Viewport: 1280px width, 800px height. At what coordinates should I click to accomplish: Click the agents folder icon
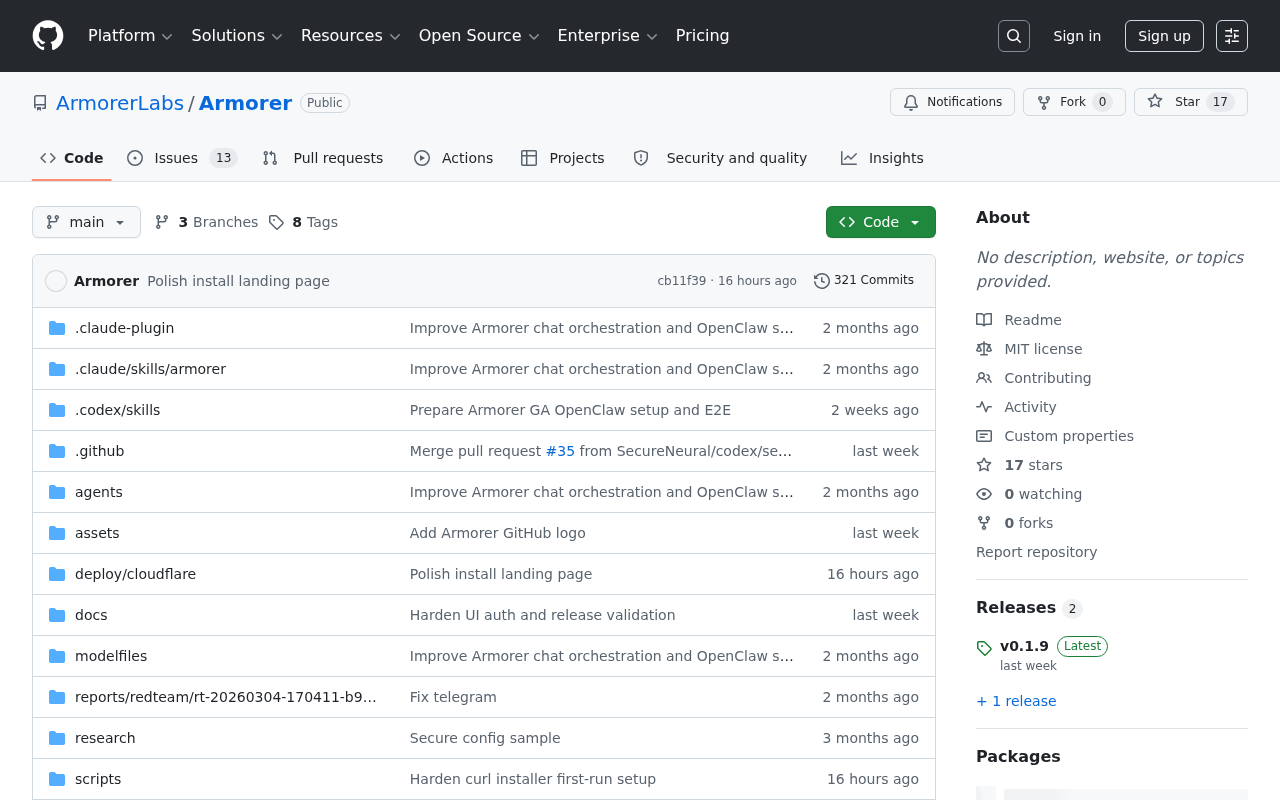(x=57, y=492)
